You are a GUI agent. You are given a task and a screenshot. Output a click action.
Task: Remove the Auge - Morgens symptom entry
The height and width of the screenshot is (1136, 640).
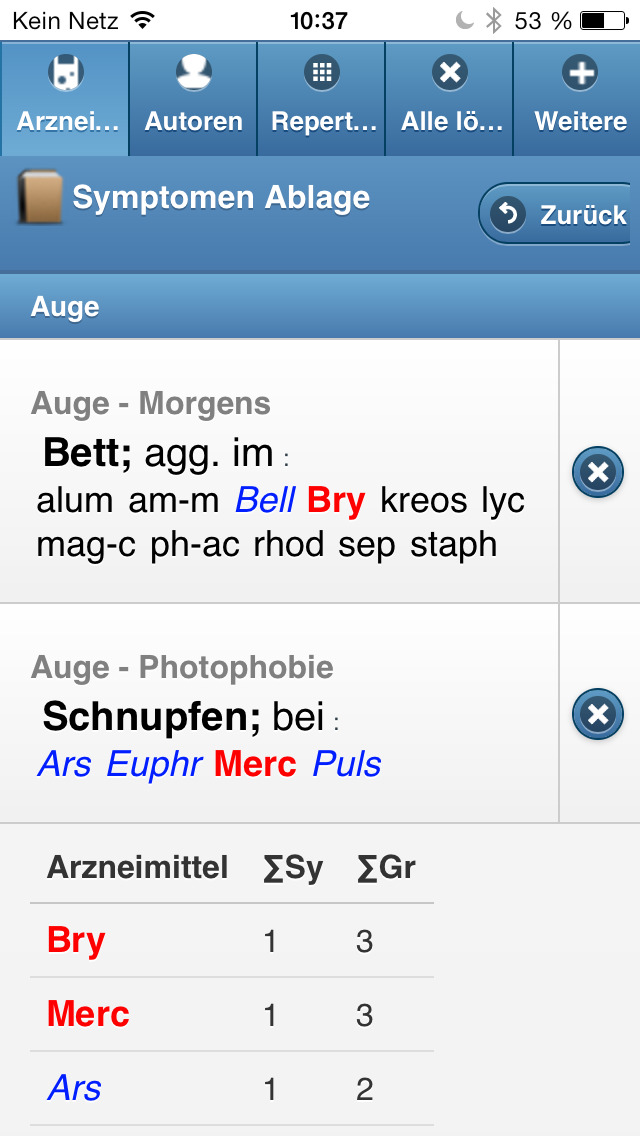(598, 472)
